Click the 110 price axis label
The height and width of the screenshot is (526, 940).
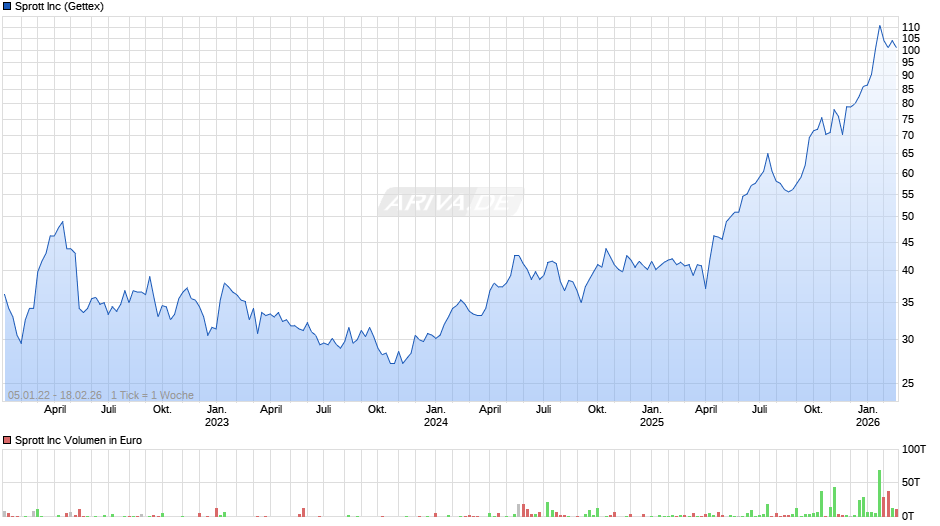(x=911, y=28)
